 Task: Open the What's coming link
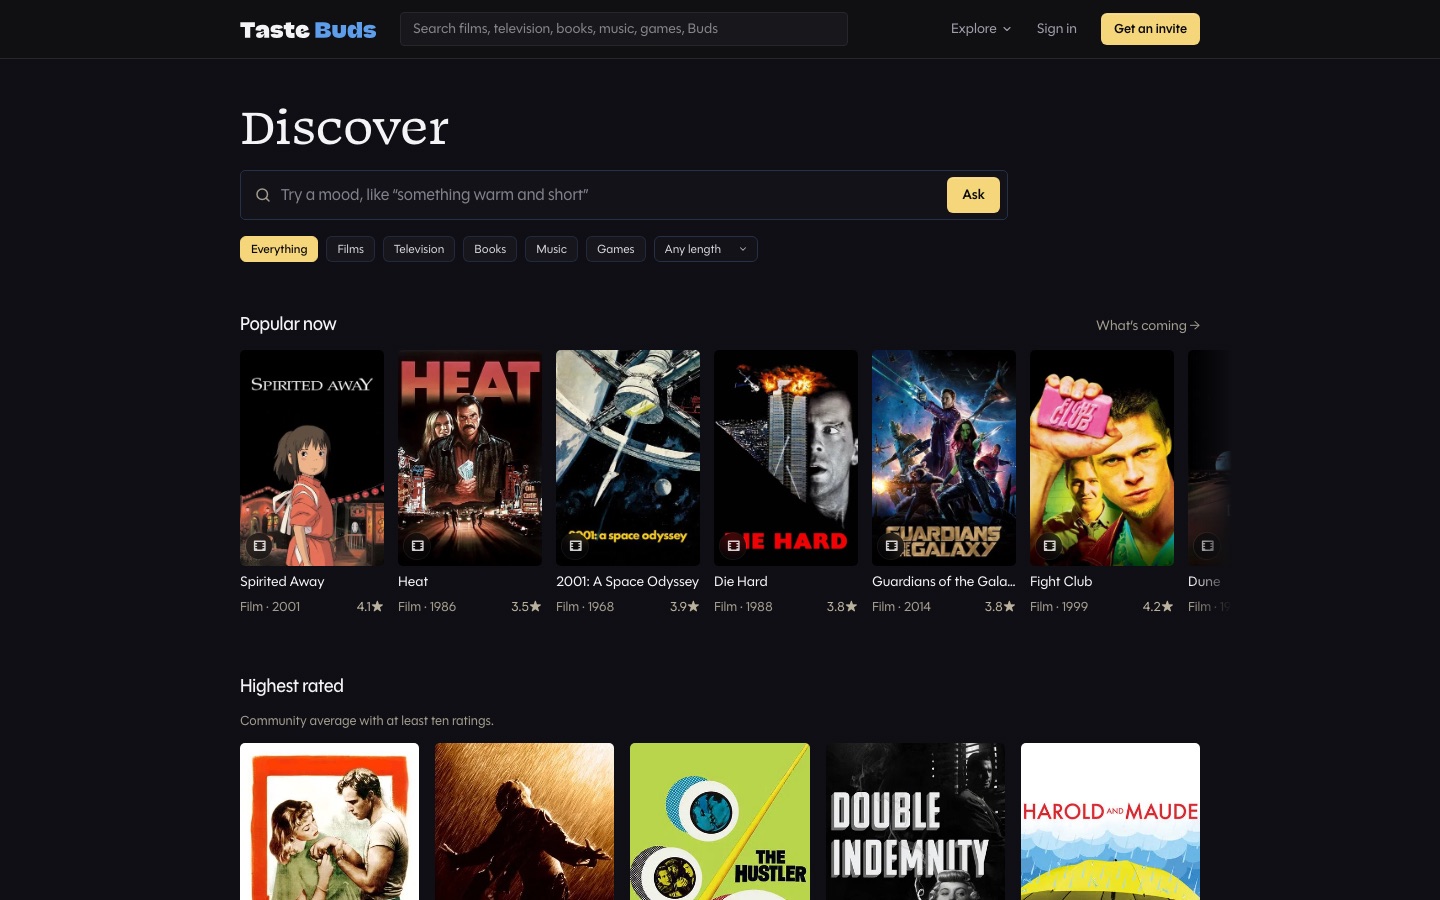[1148, 325]
